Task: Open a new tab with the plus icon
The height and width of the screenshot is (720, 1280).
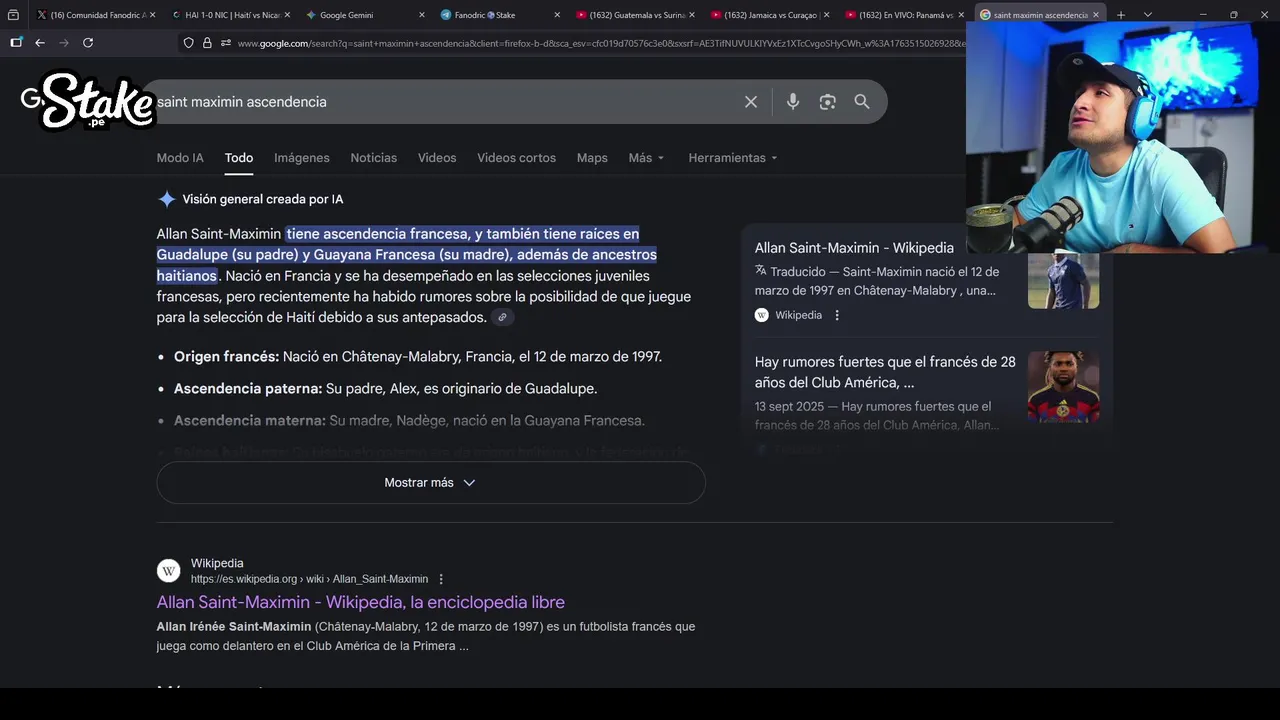Action: click(x=1121, y=15)
